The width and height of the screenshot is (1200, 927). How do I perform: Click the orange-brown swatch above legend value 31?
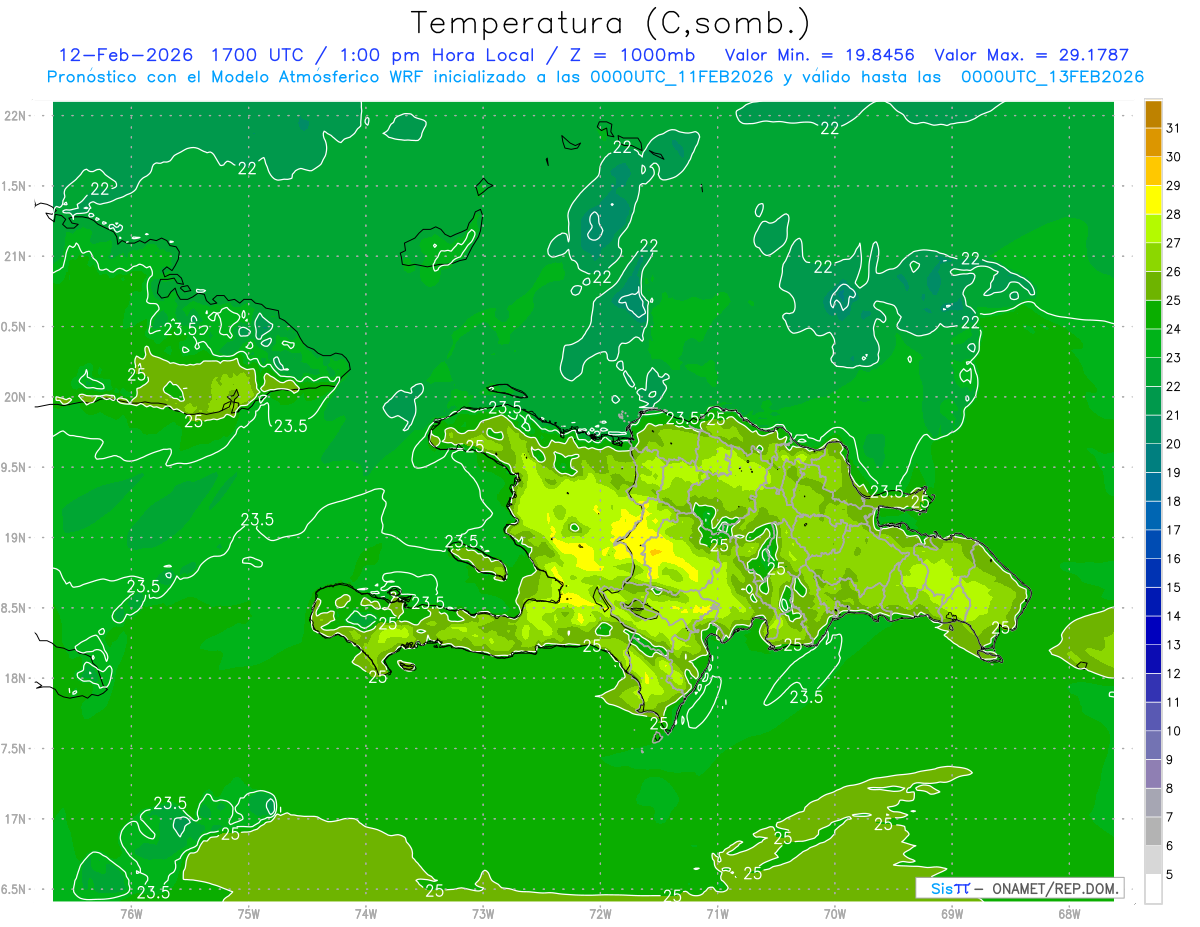click(x=1153, y=114)
